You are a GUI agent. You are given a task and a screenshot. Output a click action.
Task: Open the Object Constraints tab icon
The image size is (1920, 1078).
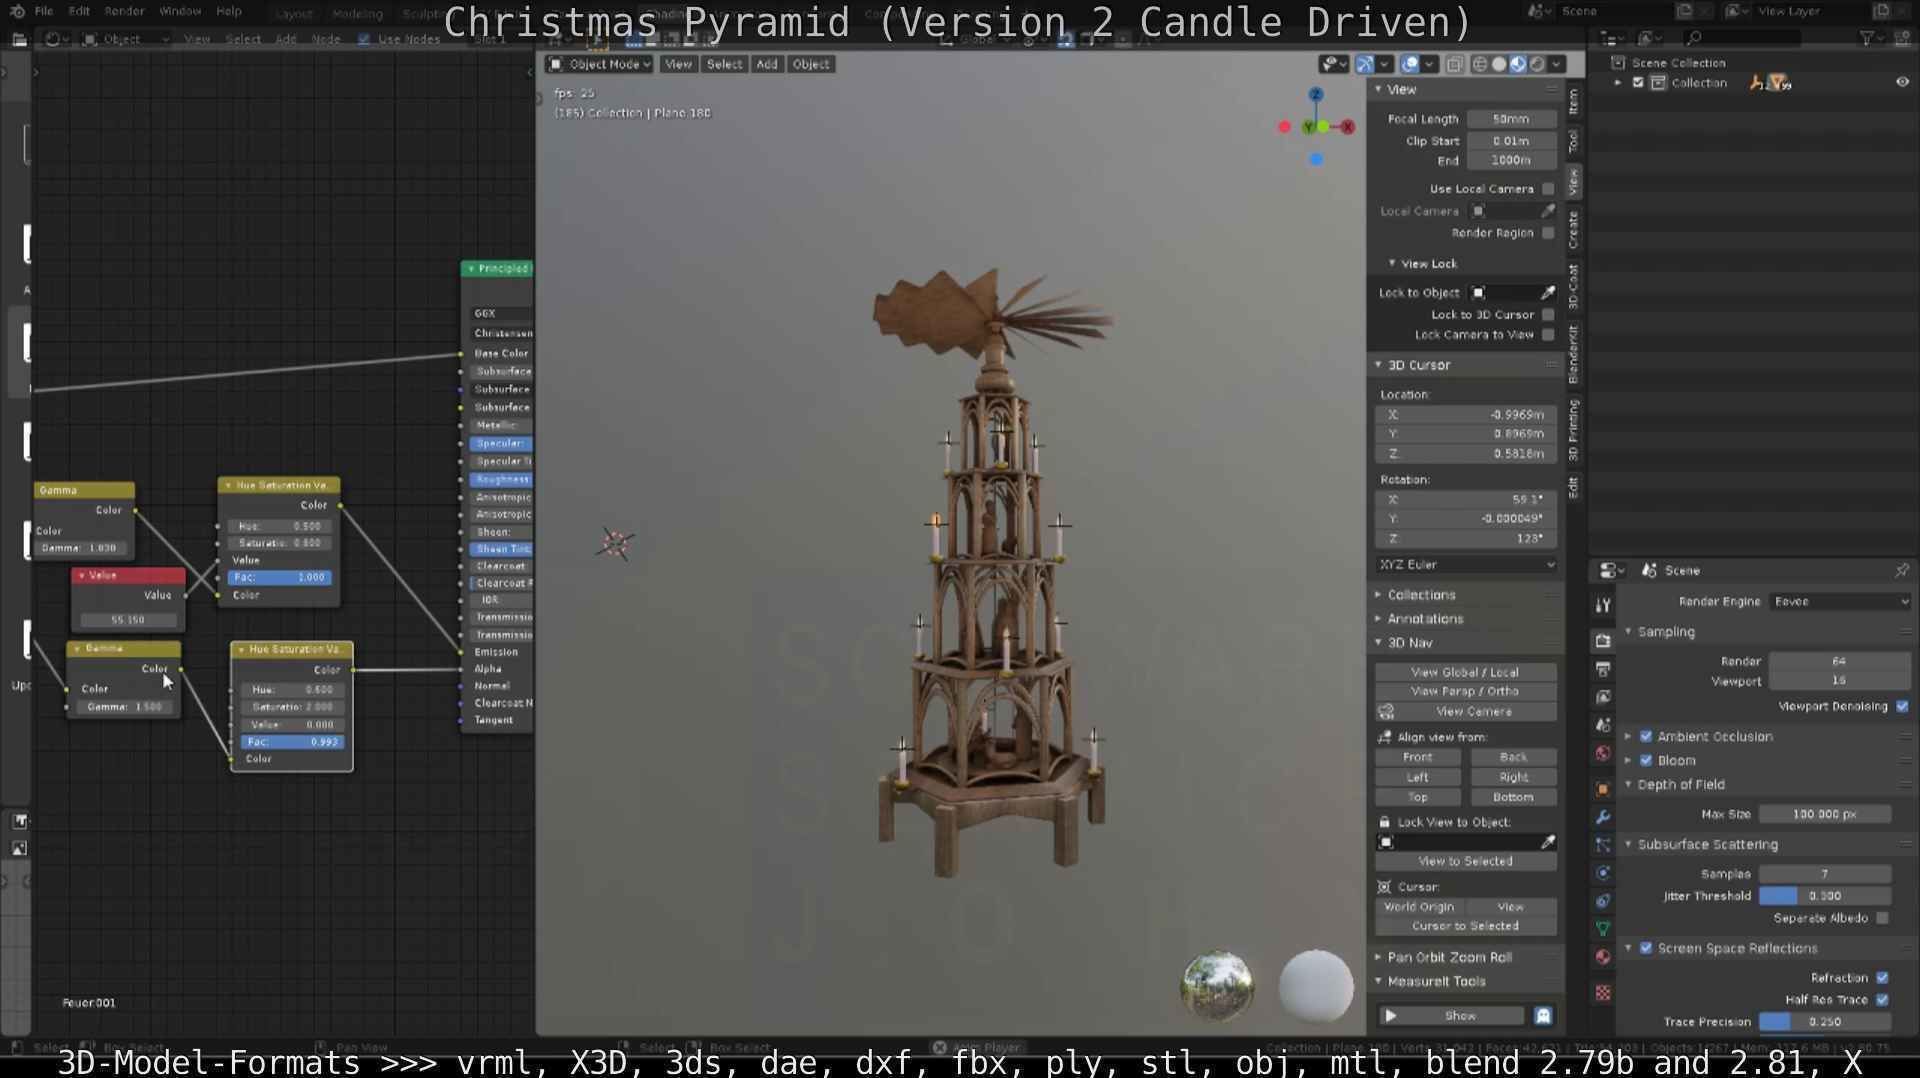point(1603,901)
